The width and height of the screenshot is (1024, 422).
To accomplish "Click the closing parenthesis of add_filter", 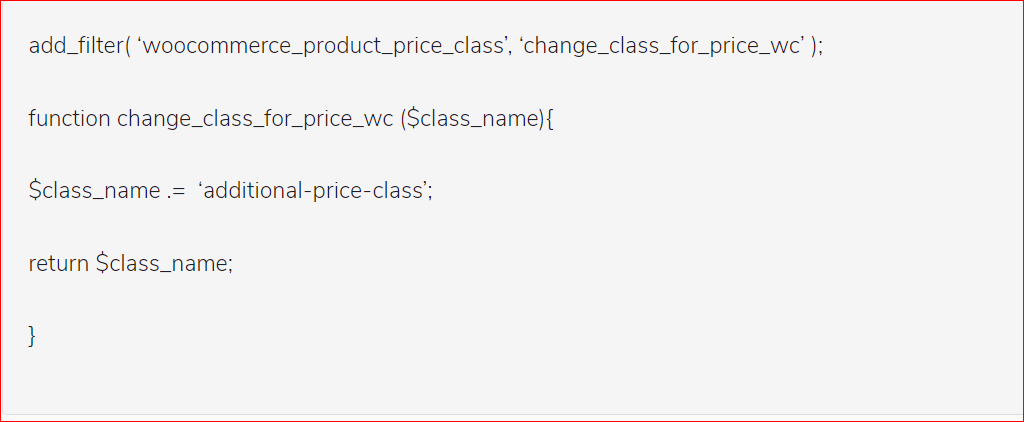I will click(814, 47).
